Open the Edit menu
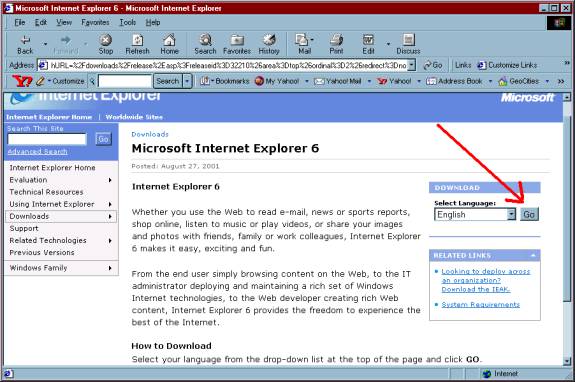575x382 pixels. (41, 22)
